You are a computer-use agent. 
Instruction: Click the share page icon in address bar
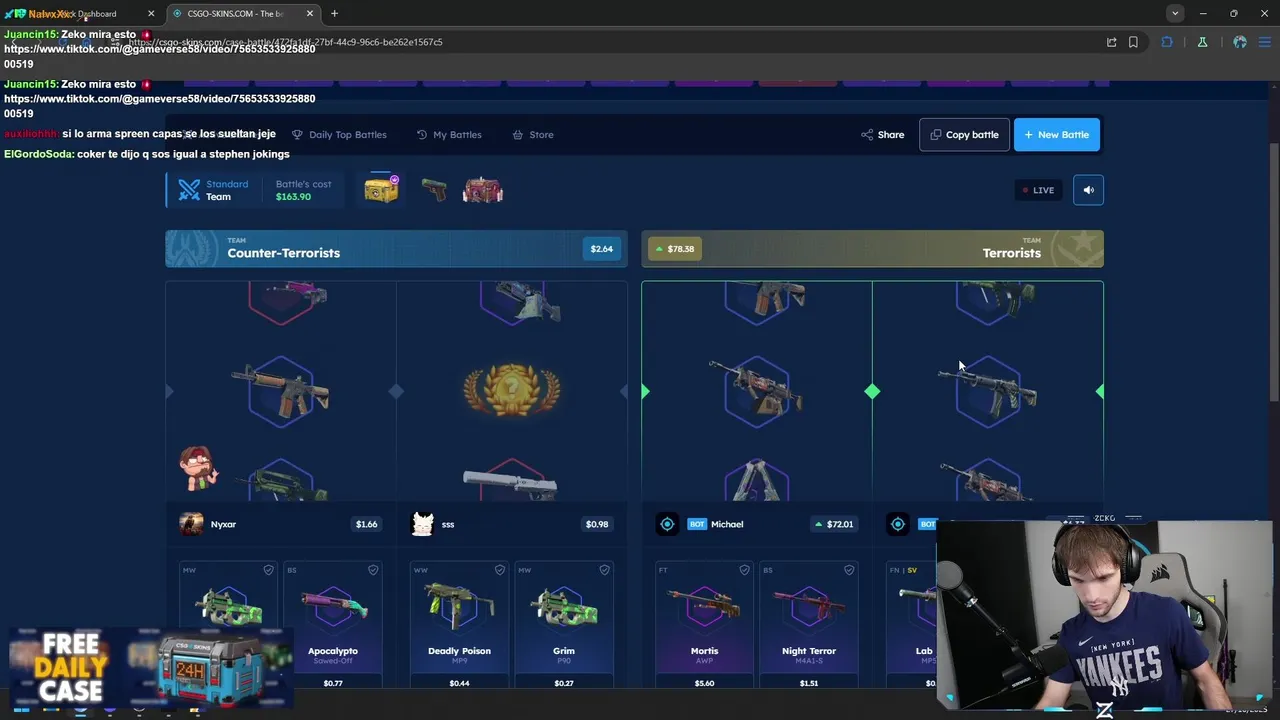click(1111, 42)
